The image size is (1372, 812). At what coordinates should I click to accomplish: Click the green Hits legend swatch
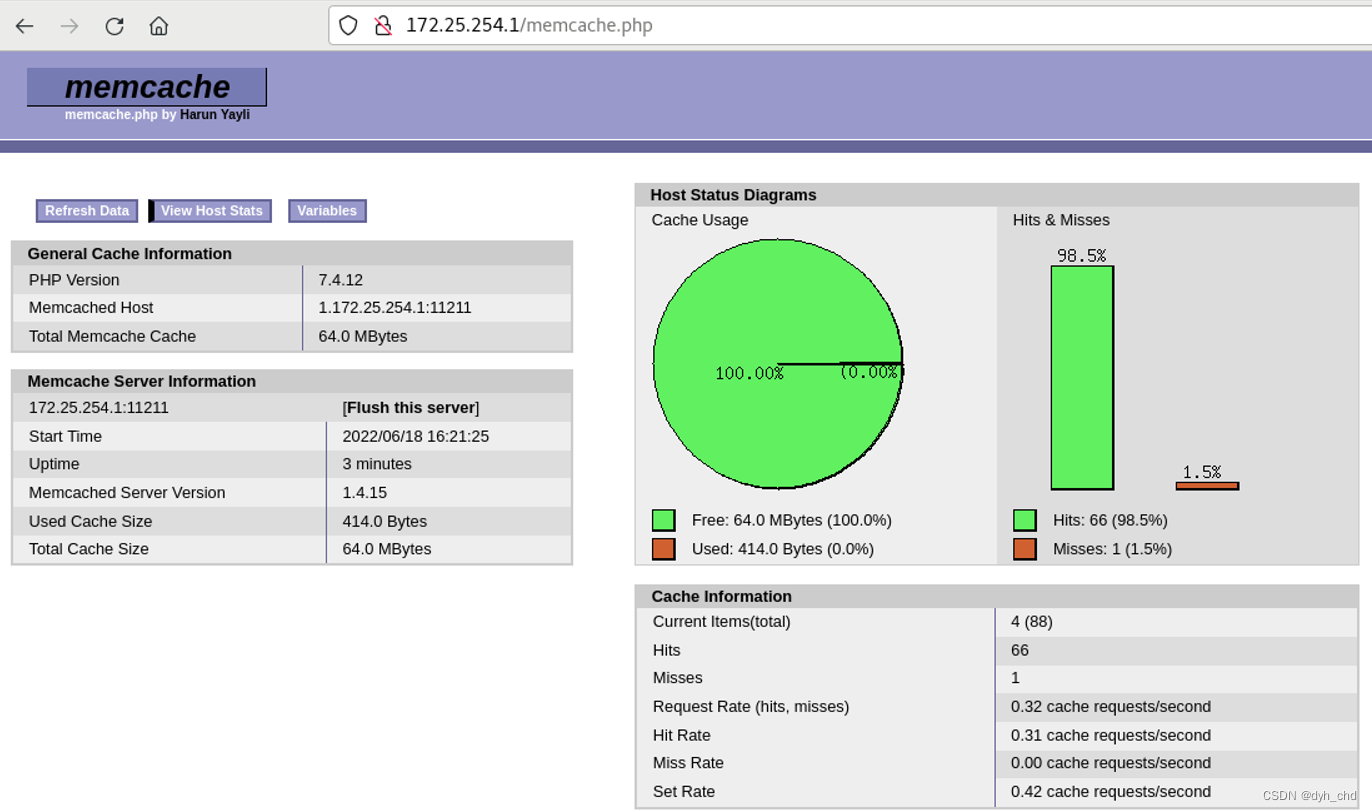pos(1024,520)
